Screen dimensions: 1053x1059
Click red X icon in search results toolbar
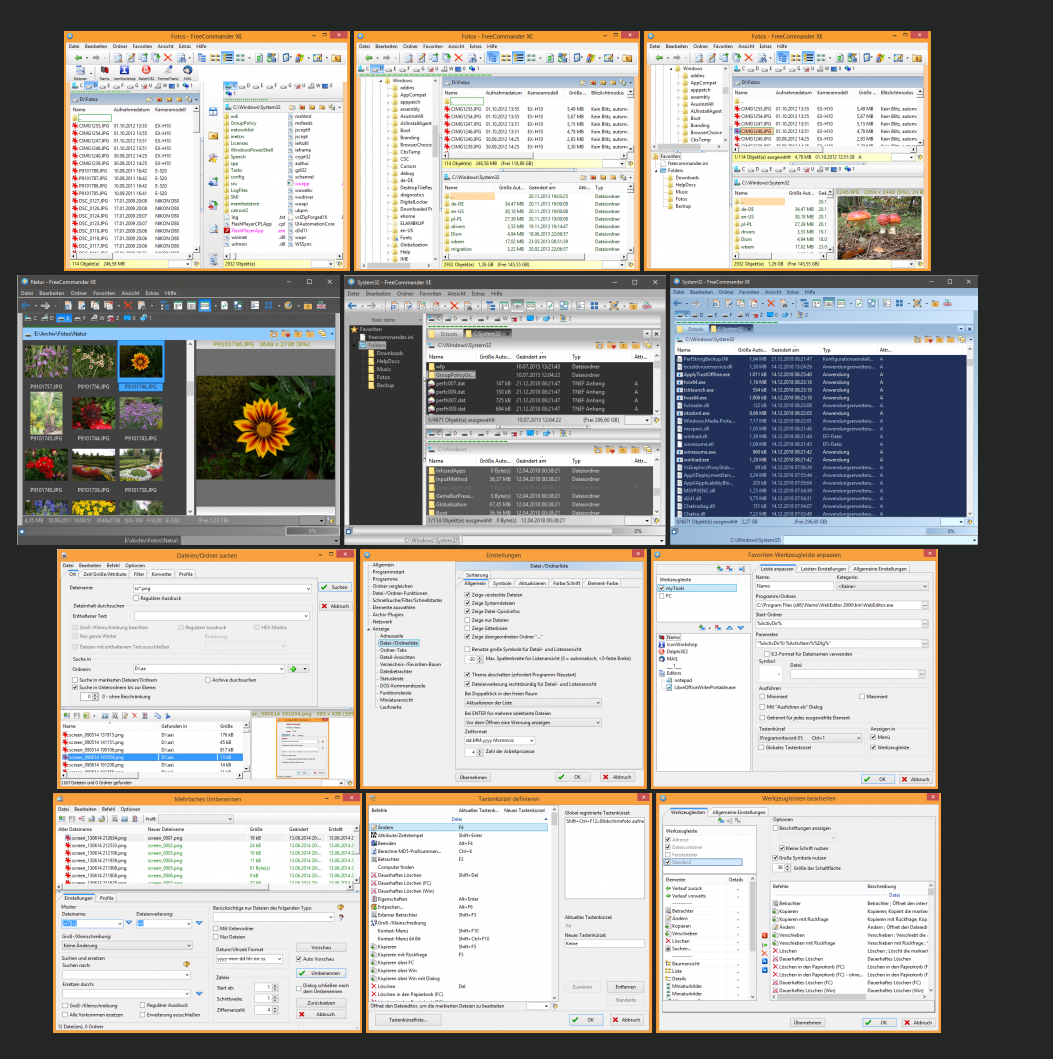pos(134,715)
